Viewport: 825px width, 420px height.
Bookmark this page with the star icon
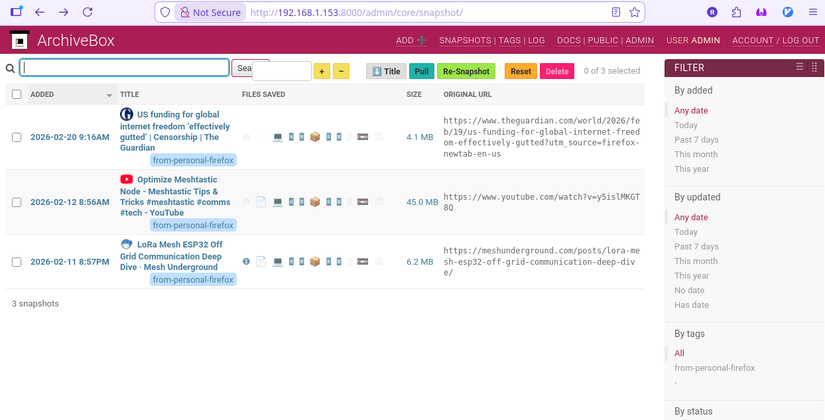pos(634,12)
